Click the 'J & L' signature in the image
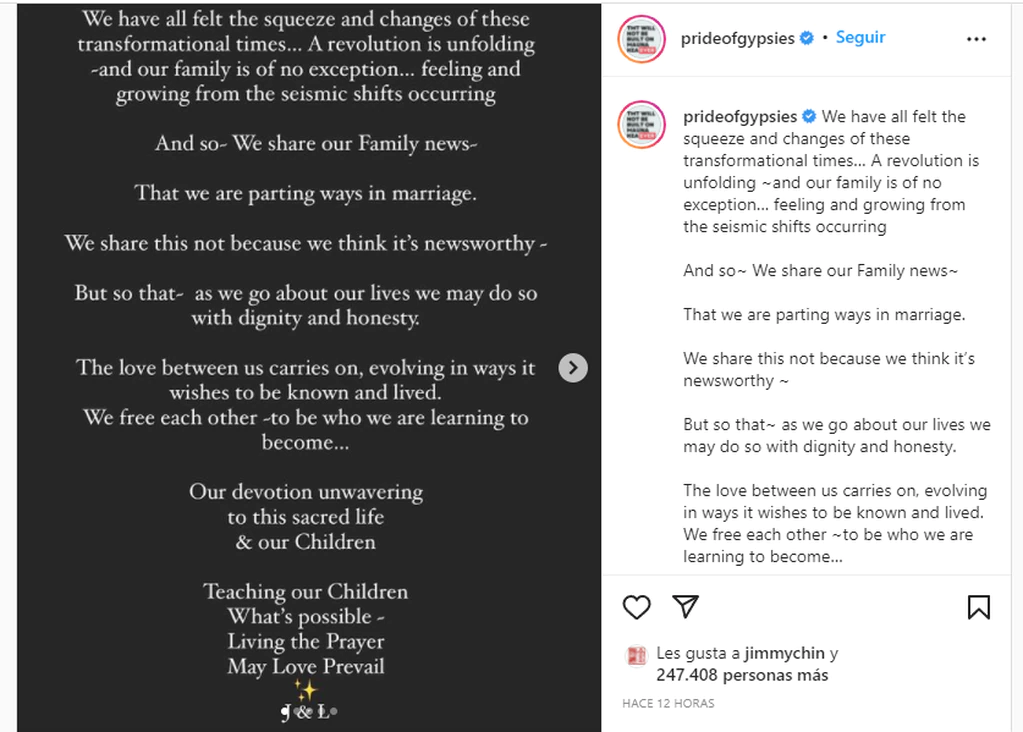The height and width of the screenshot is (732, 1023). 306,712
